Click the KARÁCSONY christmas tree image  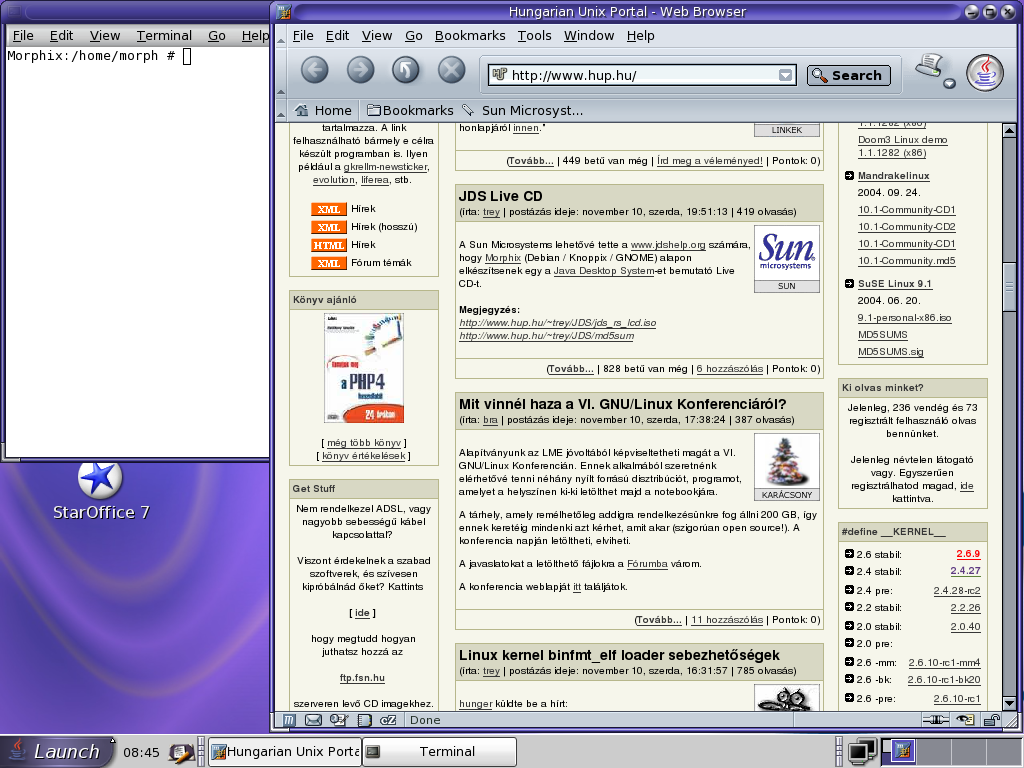pyautogui.click(x=786, y=460)
